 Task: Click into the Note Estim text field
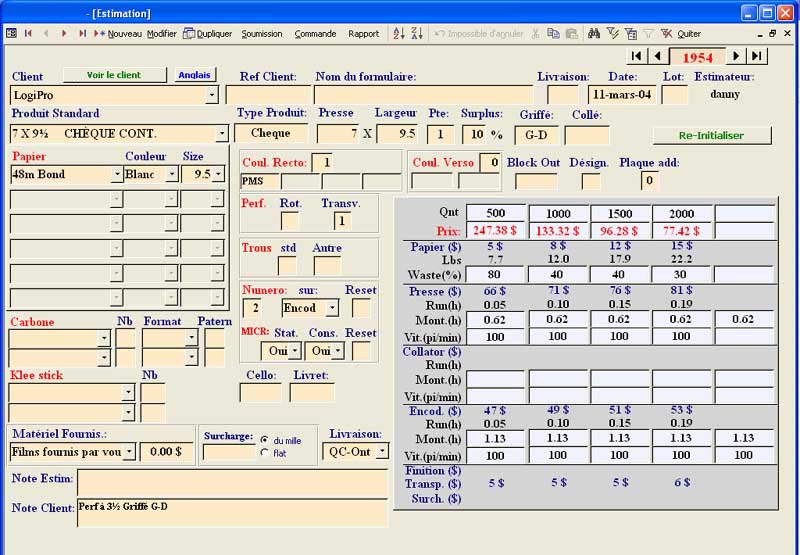[232, 482]
